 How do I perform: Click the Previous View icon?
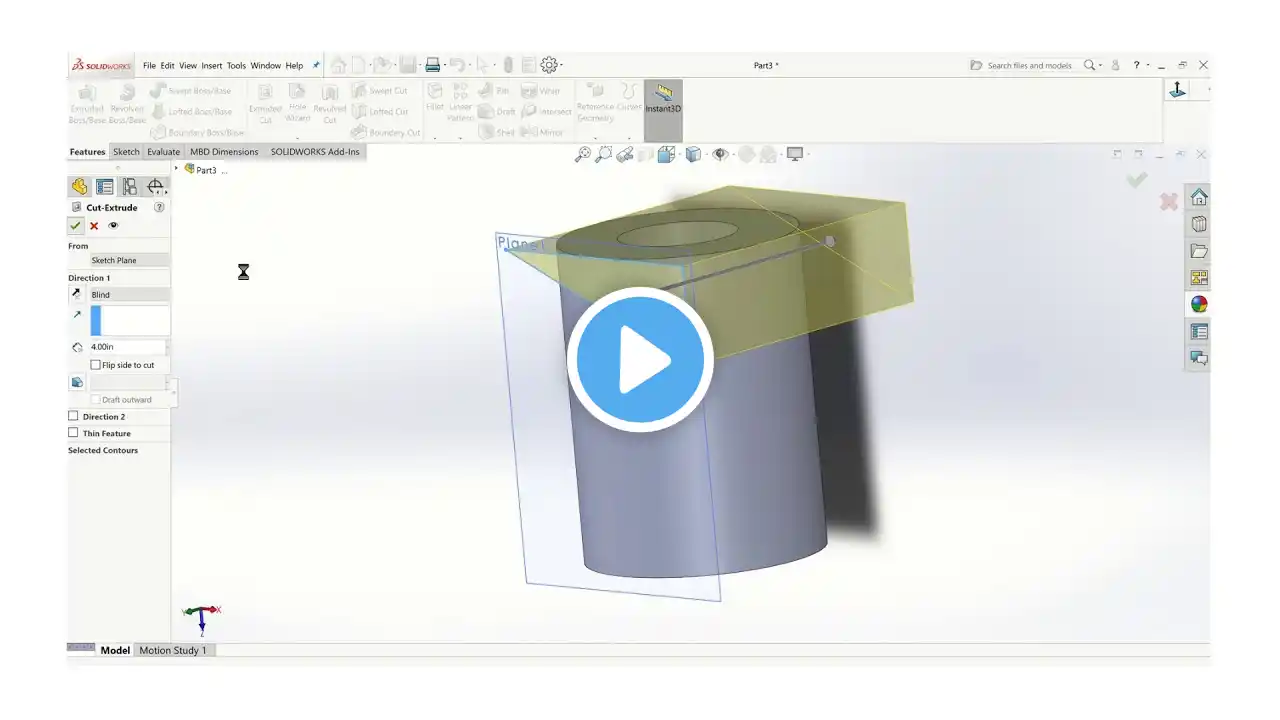(x=624, y=154)
